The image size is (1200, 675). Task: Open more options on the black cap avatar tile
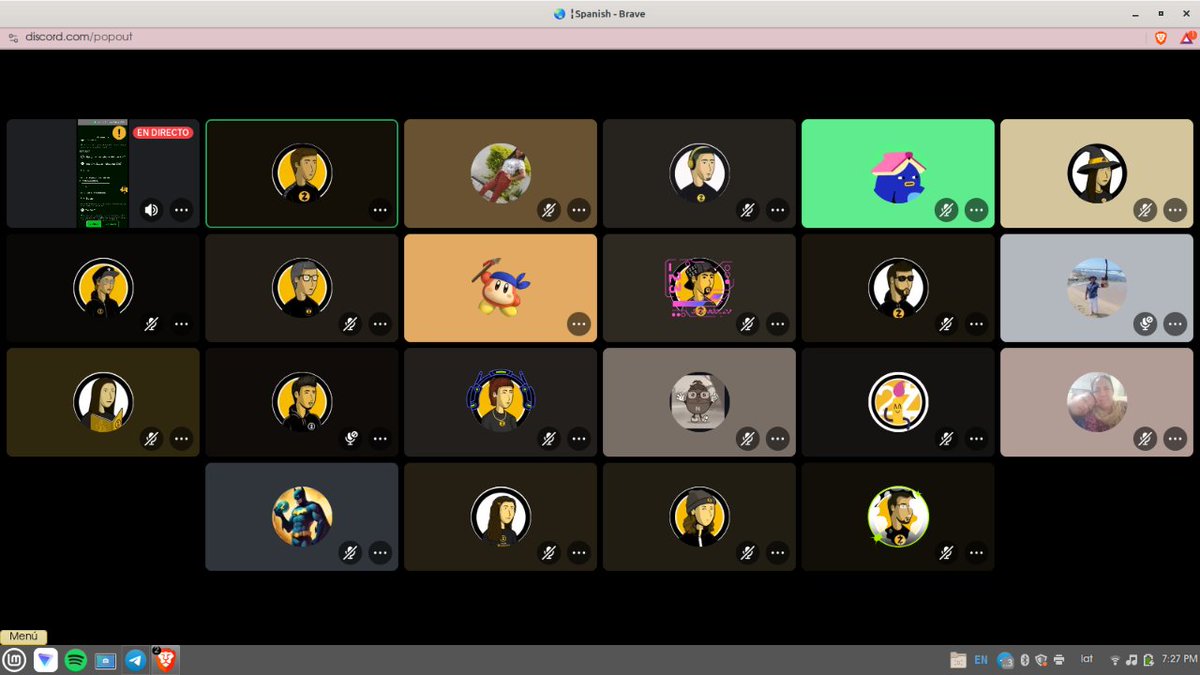181,324
